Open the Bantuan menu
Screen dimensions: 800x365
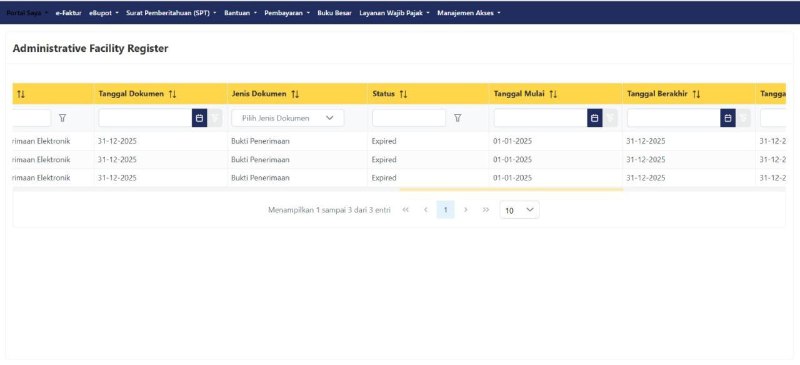[240, 13]
